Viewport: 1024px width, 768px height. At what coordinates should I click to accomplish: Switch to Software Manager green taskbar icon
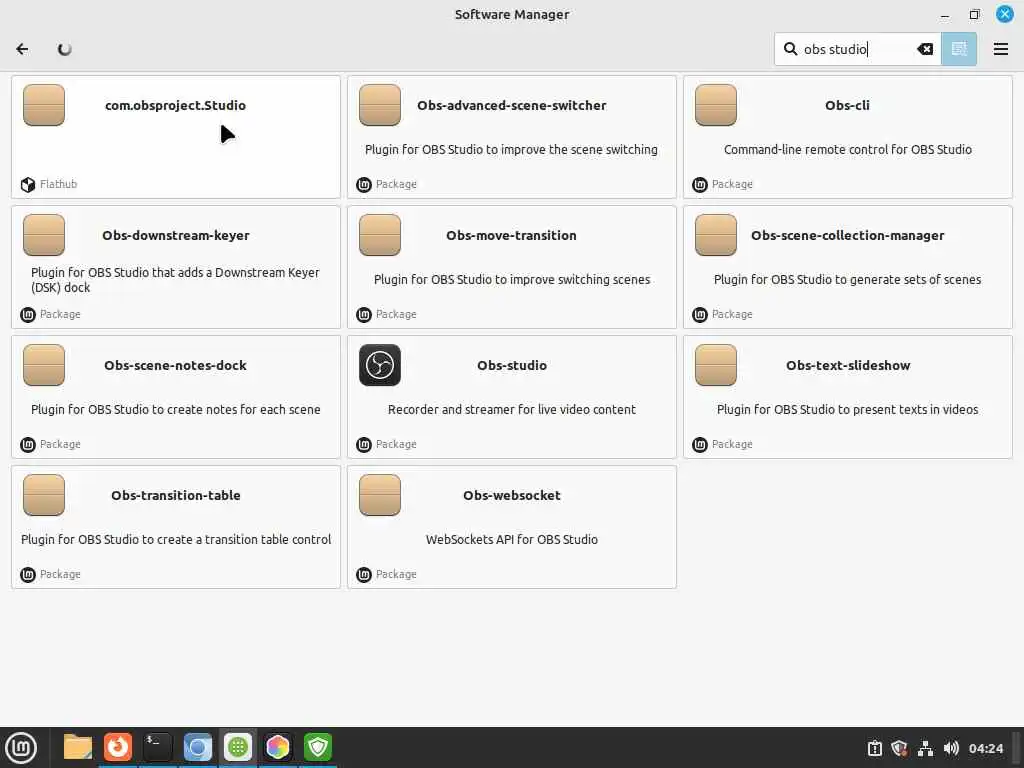pyautogui.click(x=238, y=747)
